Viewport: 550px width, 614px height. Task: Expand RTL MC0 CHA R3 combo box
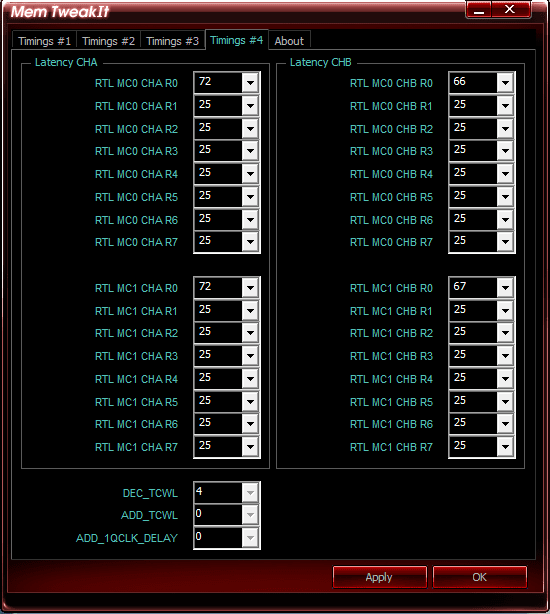click(250, 151)
